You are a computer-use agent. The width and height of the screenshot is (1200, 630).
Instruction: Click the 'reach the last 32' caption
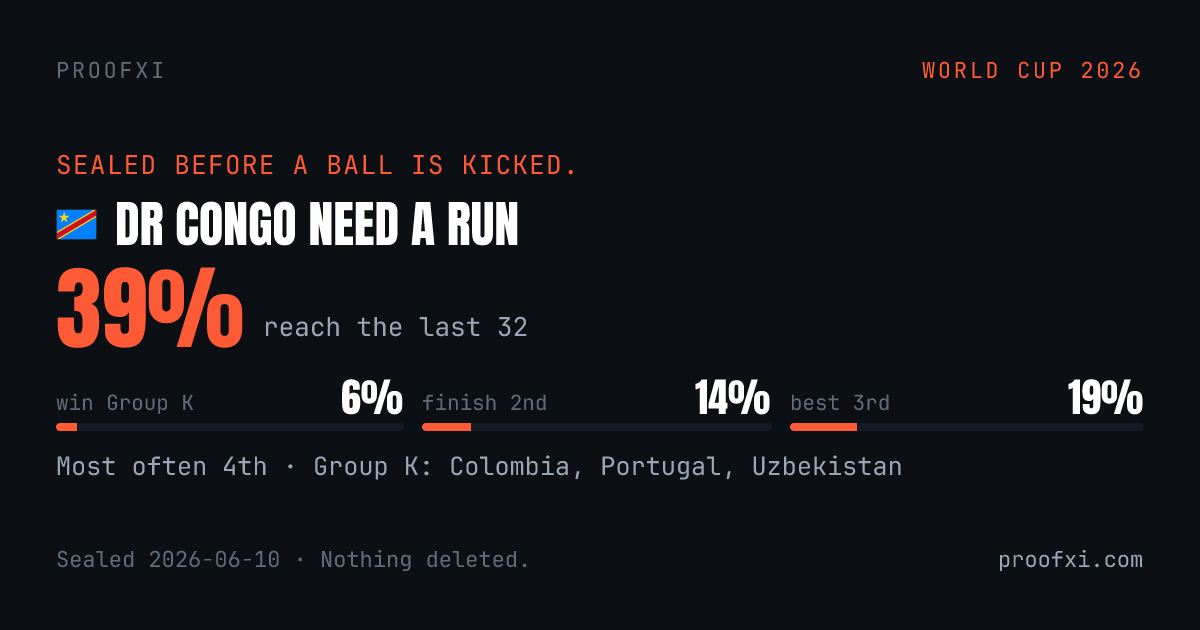tap(395, 327)
